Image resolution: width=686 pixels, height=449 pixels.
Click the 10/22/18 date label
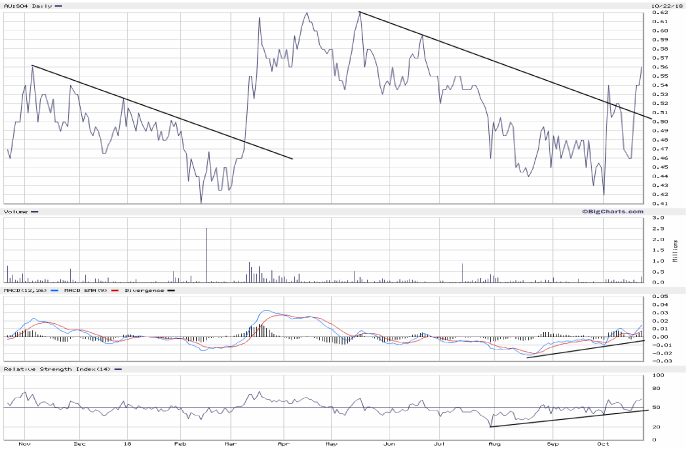(666, 6)
